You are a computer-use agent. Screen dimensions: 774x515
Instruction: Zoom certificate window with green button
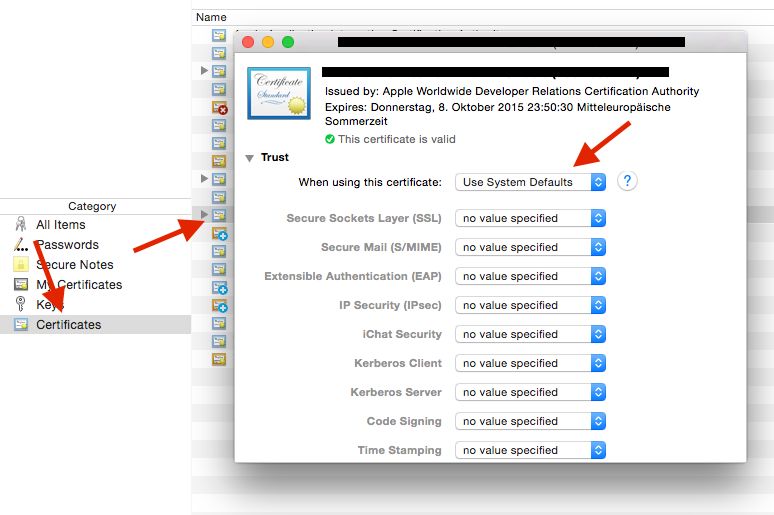coord(288,42)
